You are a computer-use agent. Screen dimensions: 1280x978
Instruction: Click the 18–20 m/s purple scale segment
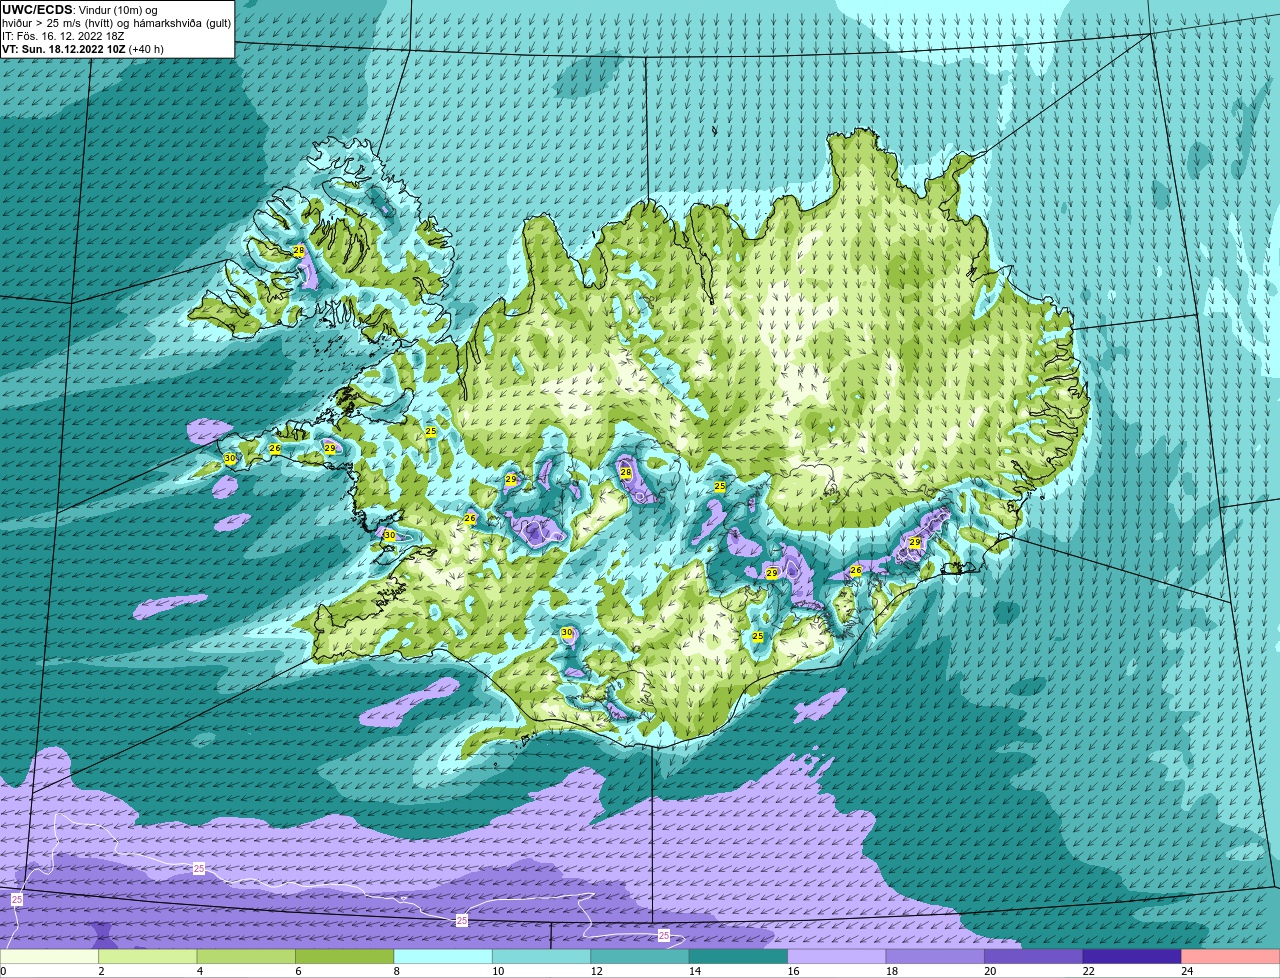coord(935,956)
